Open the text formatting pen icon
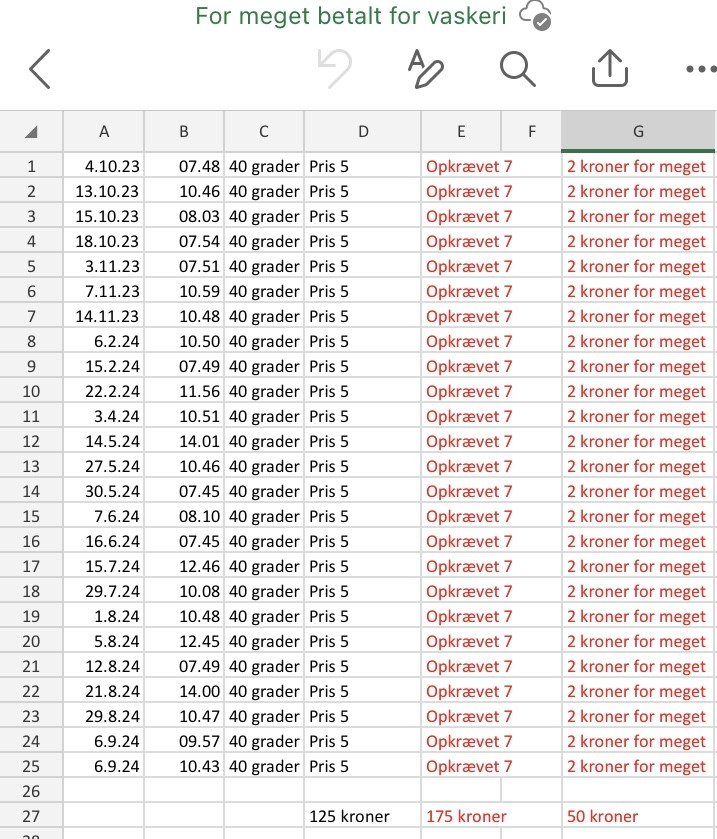This screenshot has height=839, width=717. pyautogui.click(x=425, y=68)
